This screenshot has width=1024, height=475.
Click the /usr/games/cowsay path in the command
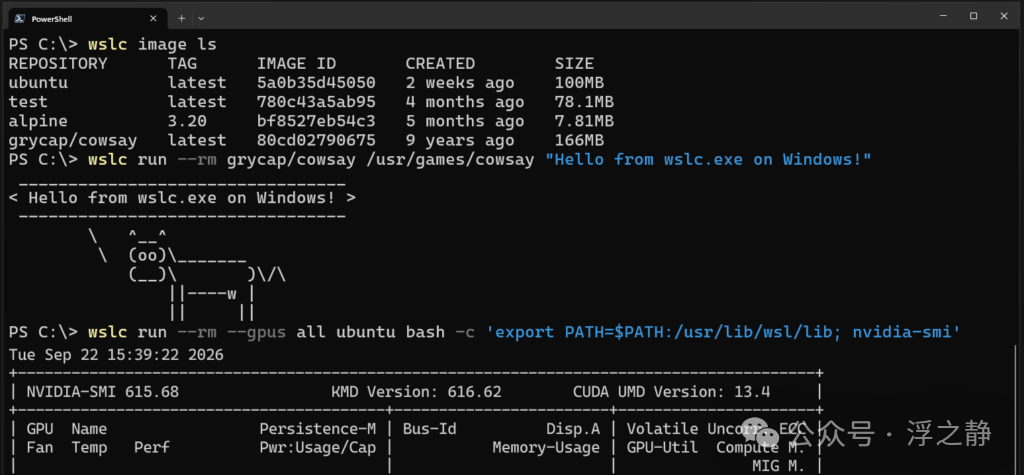(450, 159)
